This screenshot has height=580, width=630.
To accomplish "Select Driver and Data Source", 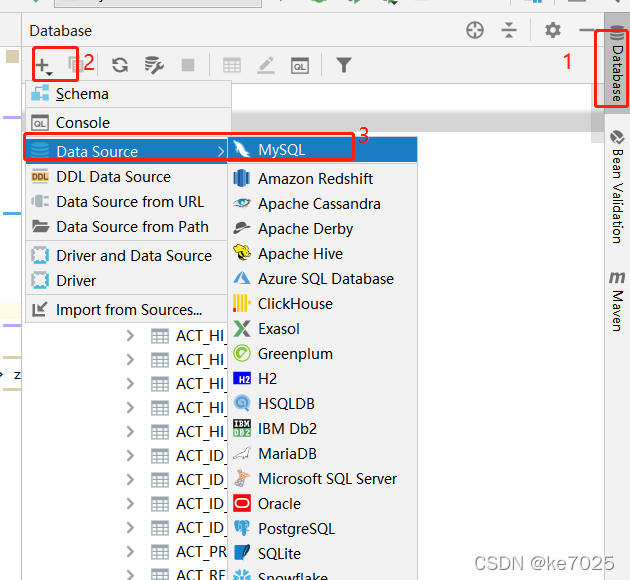I will (127, 255).
